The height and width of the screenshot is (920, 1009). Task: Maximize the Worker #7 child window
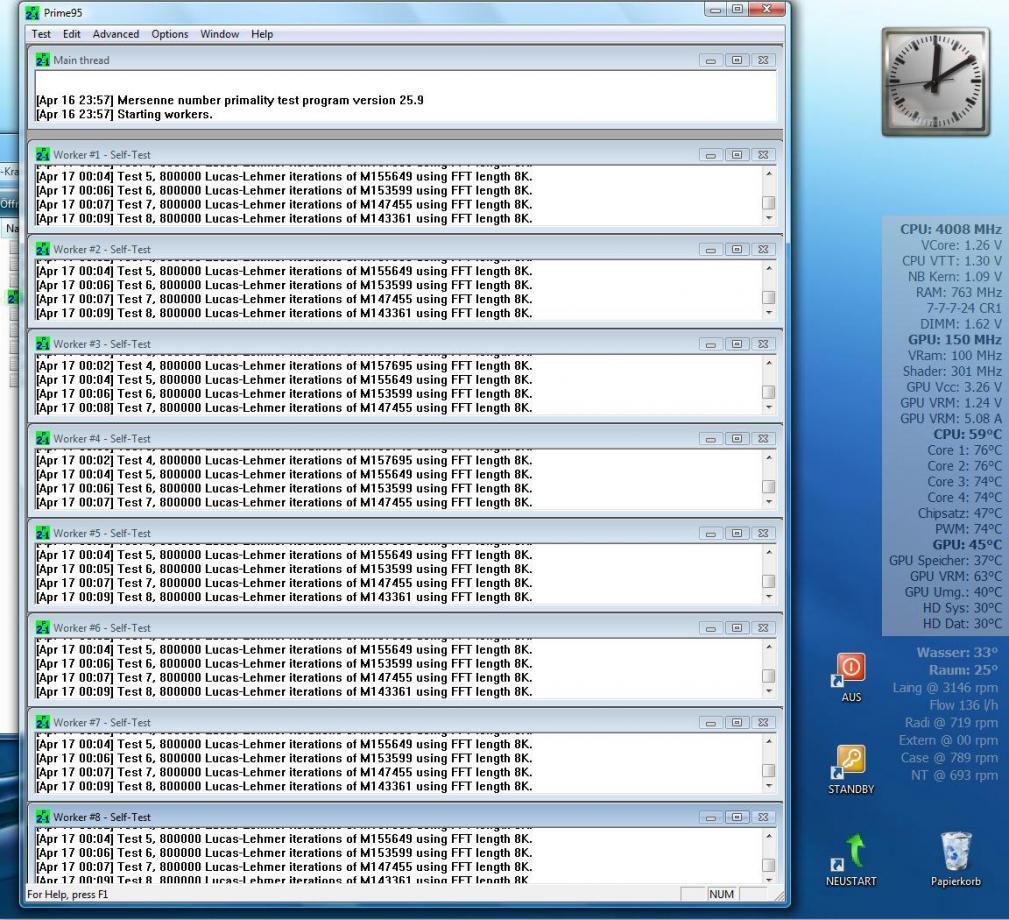[737, 722]
